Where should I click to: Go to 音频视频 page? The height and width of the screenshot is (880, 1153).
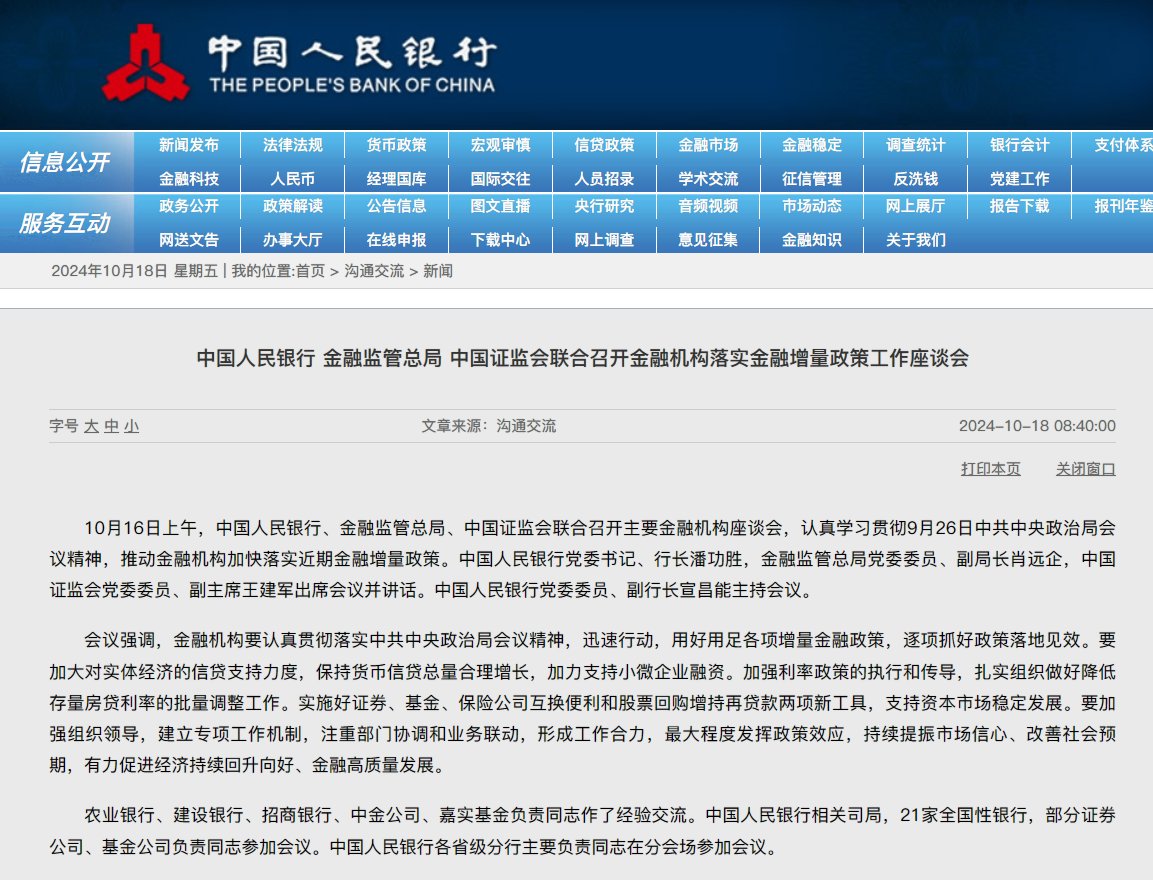[708, 206]
